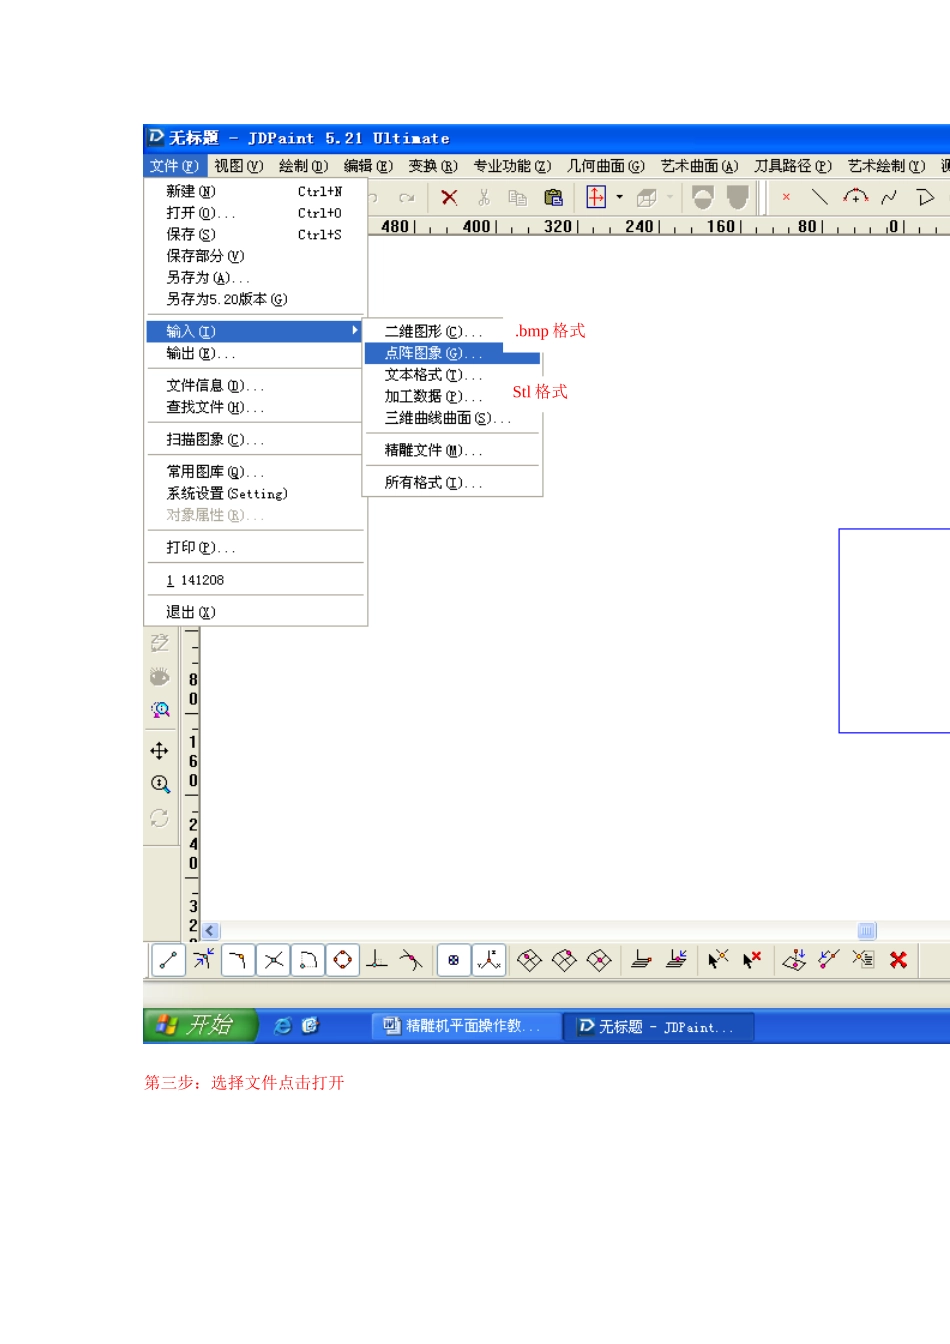Select the straight line drawing tool

click(x=820, y=197)
